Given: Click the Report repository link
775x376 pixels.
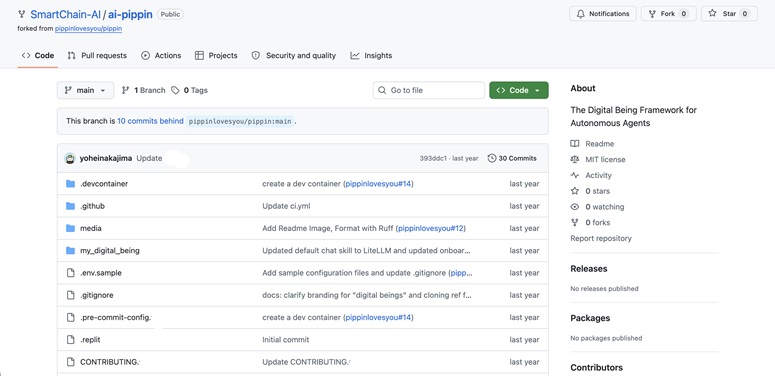Looking at the screenshot, I should tap(601, 238).
